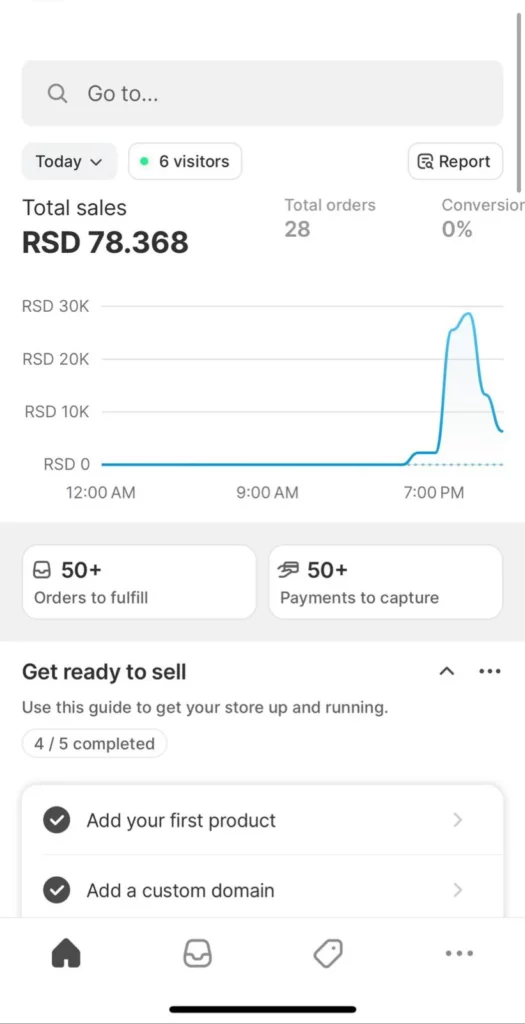Open the More dots icon in bottom bar
Screen dimensions: 525x1024
(459, 953)
